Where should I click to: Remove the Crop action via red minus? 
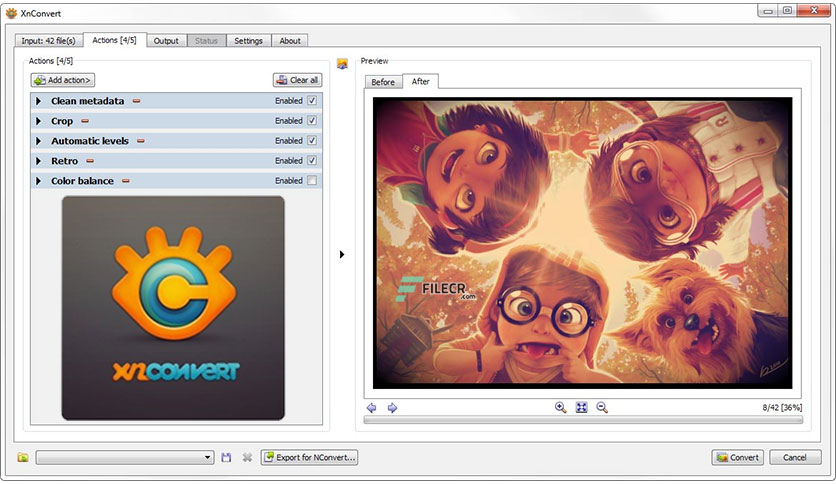(85, 121)
